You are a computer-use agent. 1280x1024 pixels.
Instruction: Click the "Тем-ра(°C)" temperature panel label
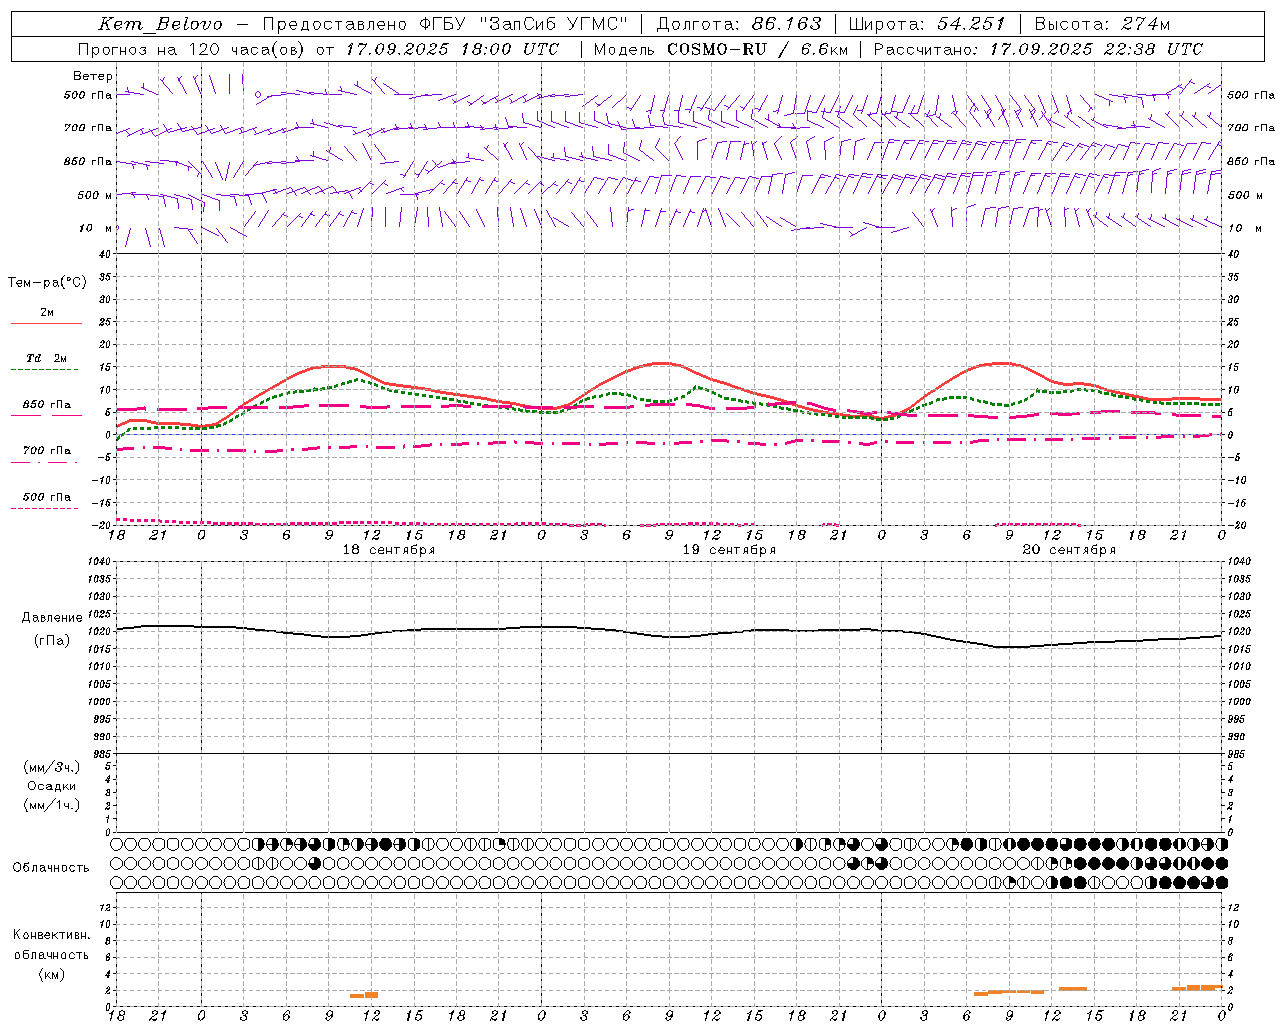click(47, 282)
